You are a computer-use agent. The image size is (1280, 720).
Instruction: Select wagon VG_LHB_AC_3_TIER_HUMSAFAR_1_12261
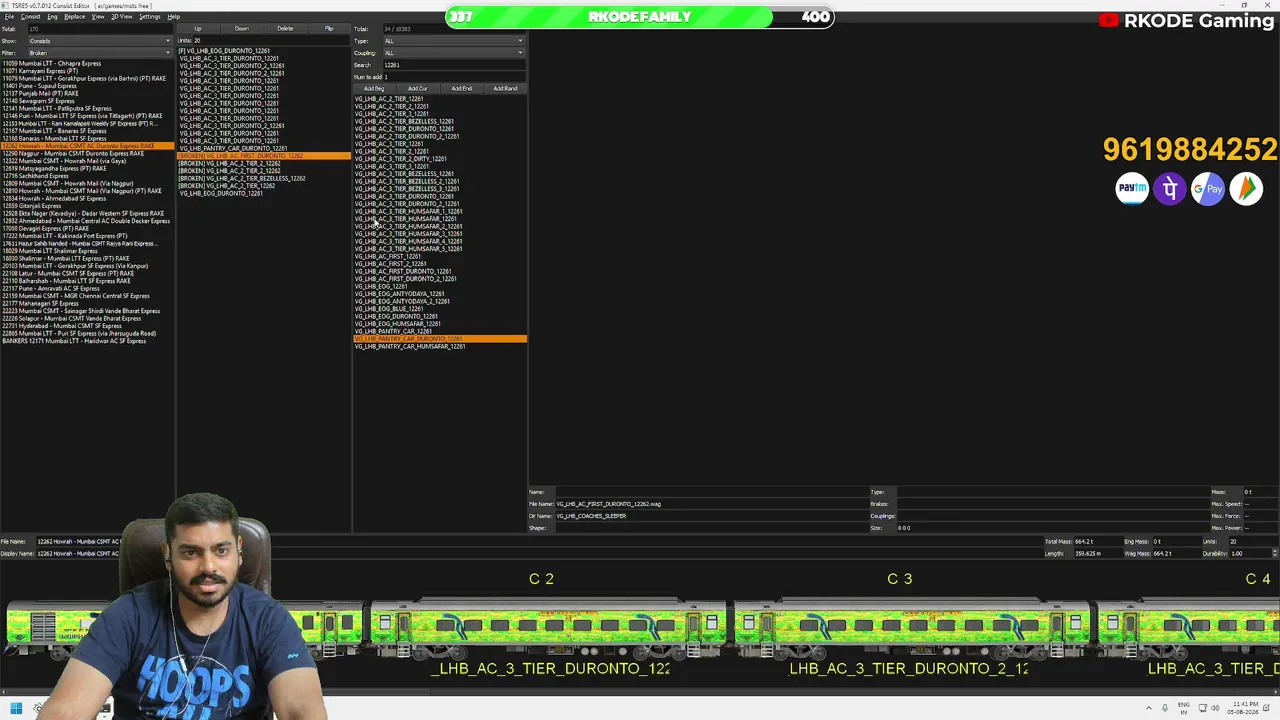[x=440, y=212]
